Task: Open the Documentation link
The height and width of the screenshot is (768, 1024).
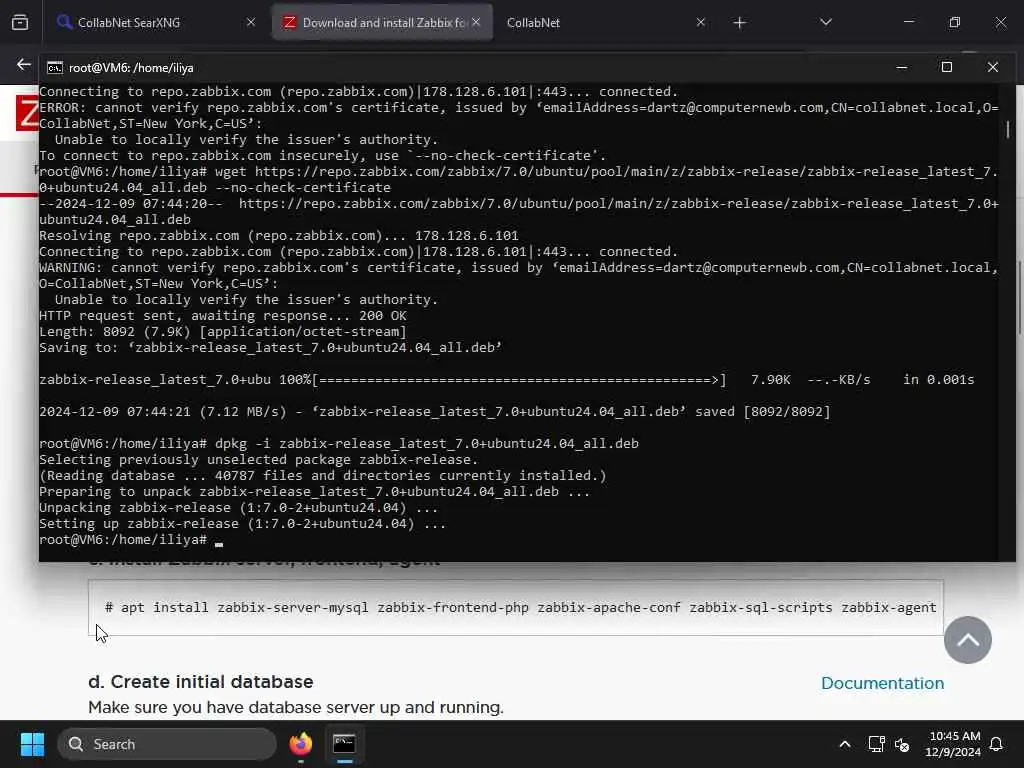Action: 882,683
